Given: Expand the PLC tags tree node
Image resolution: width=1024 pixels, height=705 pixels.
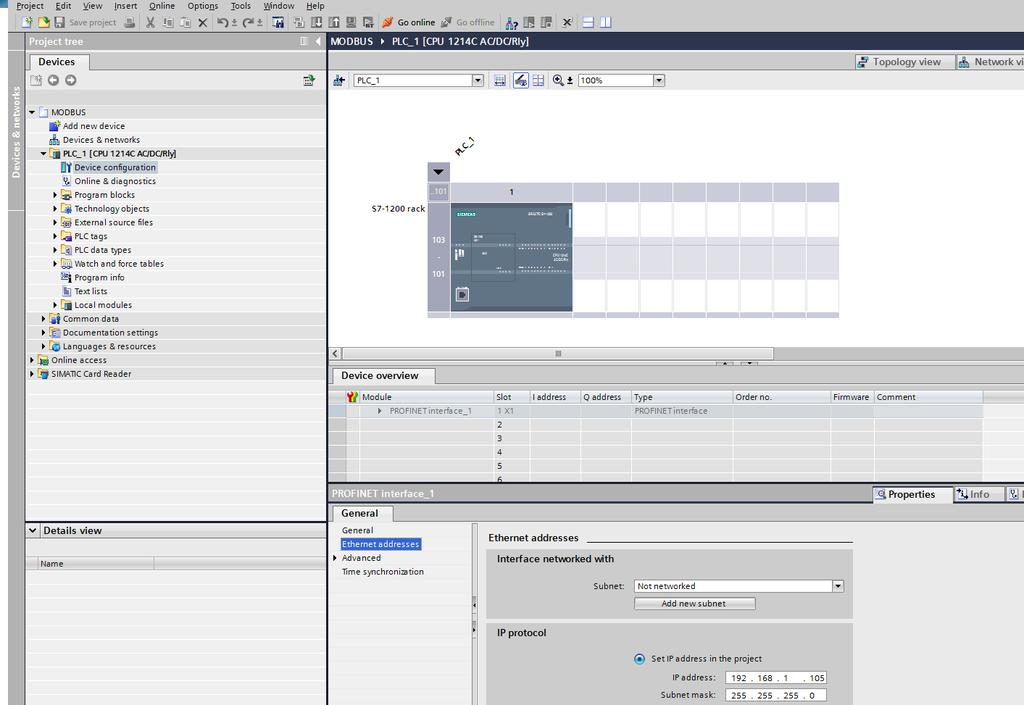Looking at the screenshot, I should point(55,236).
